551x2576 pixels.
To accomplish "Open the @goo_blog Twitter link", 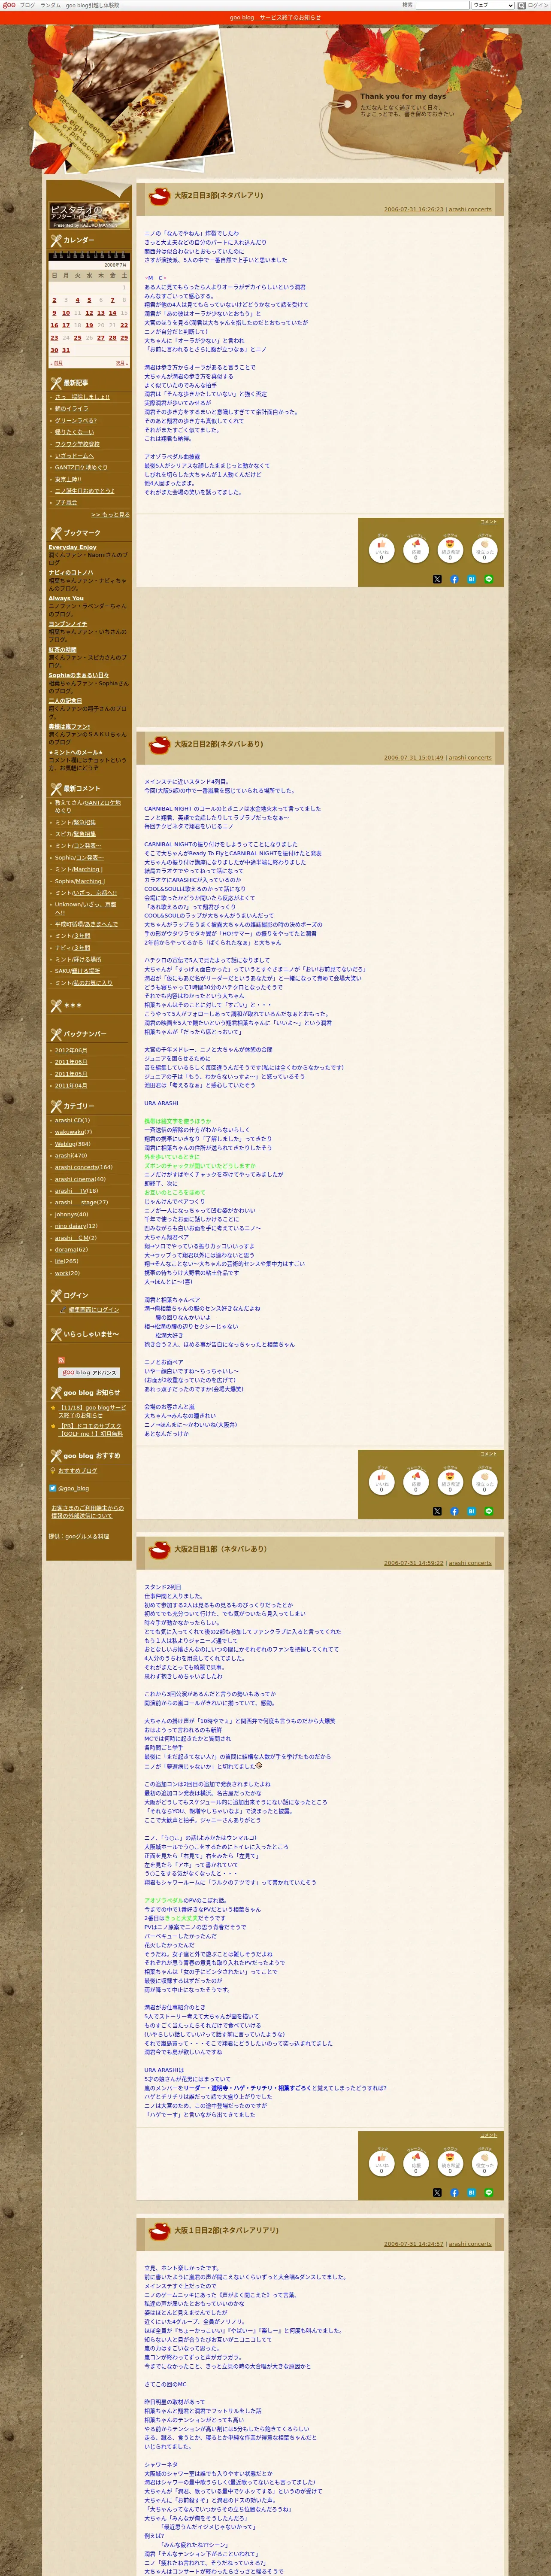I will (x=73, y=1488).
